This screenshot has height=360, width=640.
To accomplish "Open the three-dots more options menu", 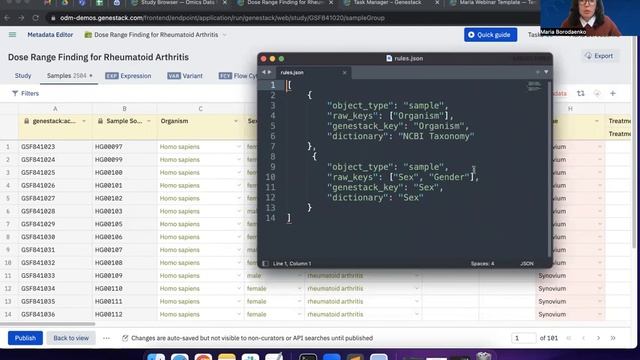I will click(107, 338).
